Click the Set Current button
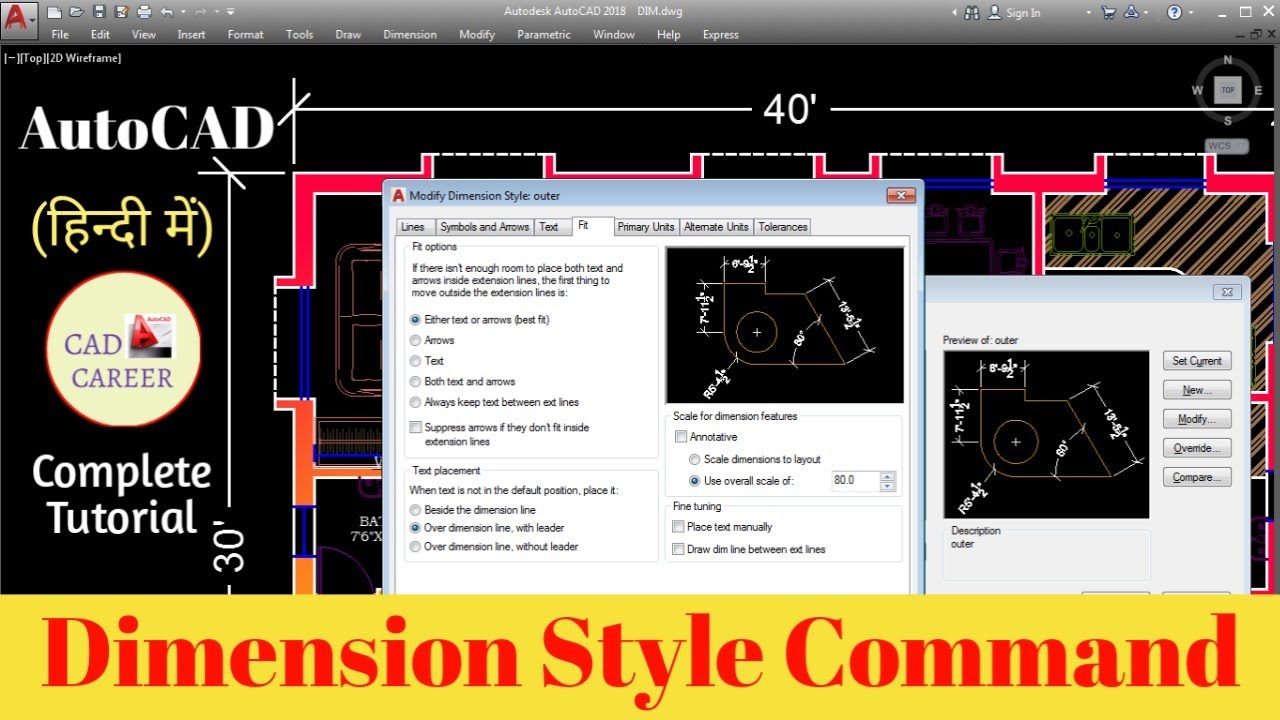 coord(1197,361)
